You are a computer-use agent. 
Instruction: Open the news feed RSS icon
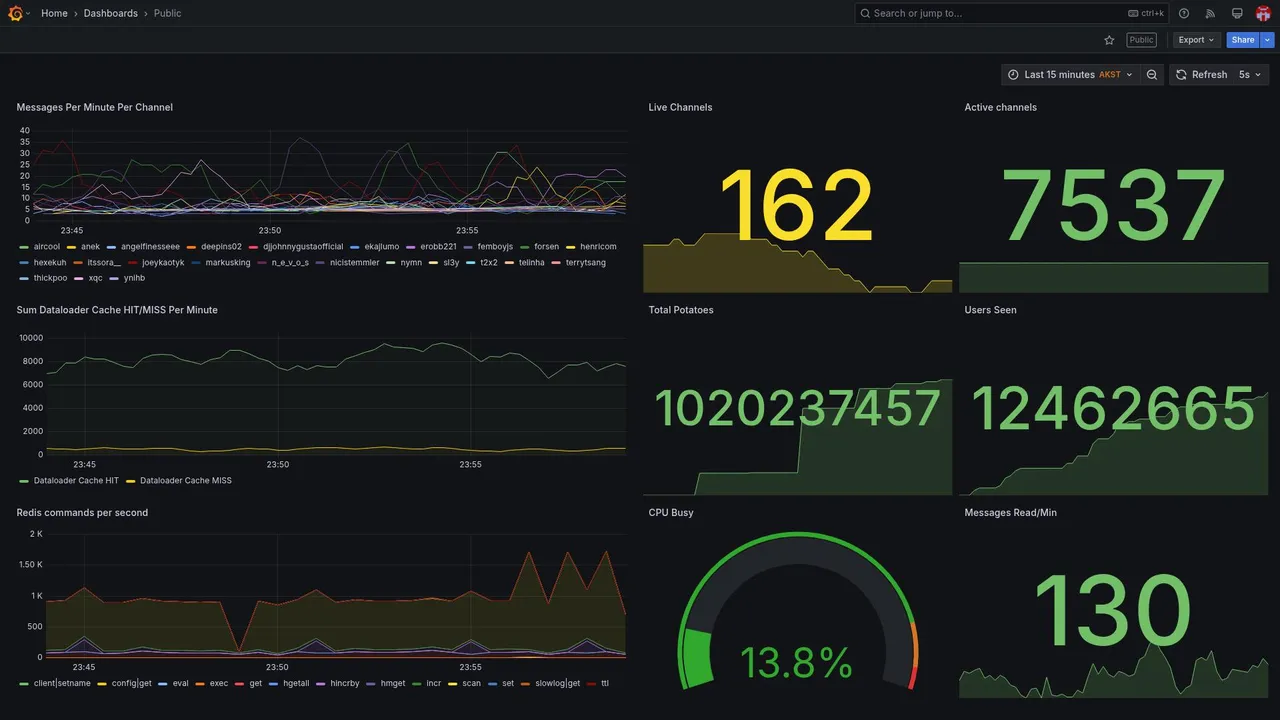pos(1210,13)
